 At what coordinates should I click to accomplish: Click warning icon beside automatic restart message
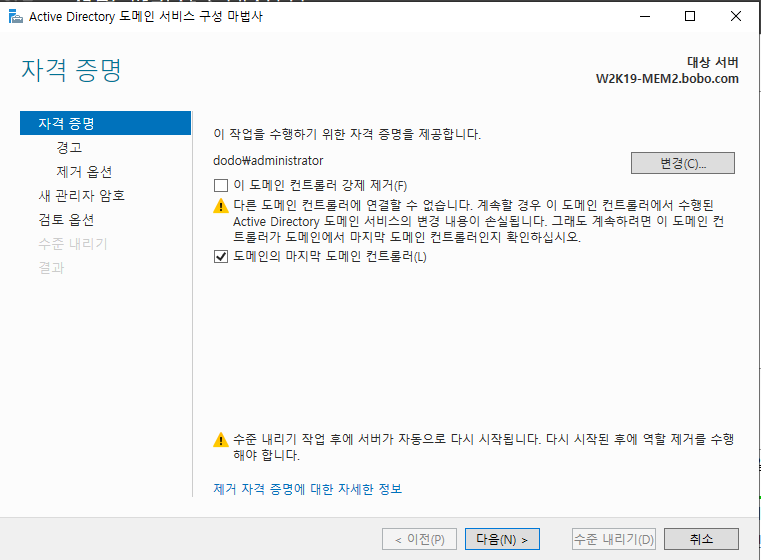pyautogui.click(x=221, y=440)
